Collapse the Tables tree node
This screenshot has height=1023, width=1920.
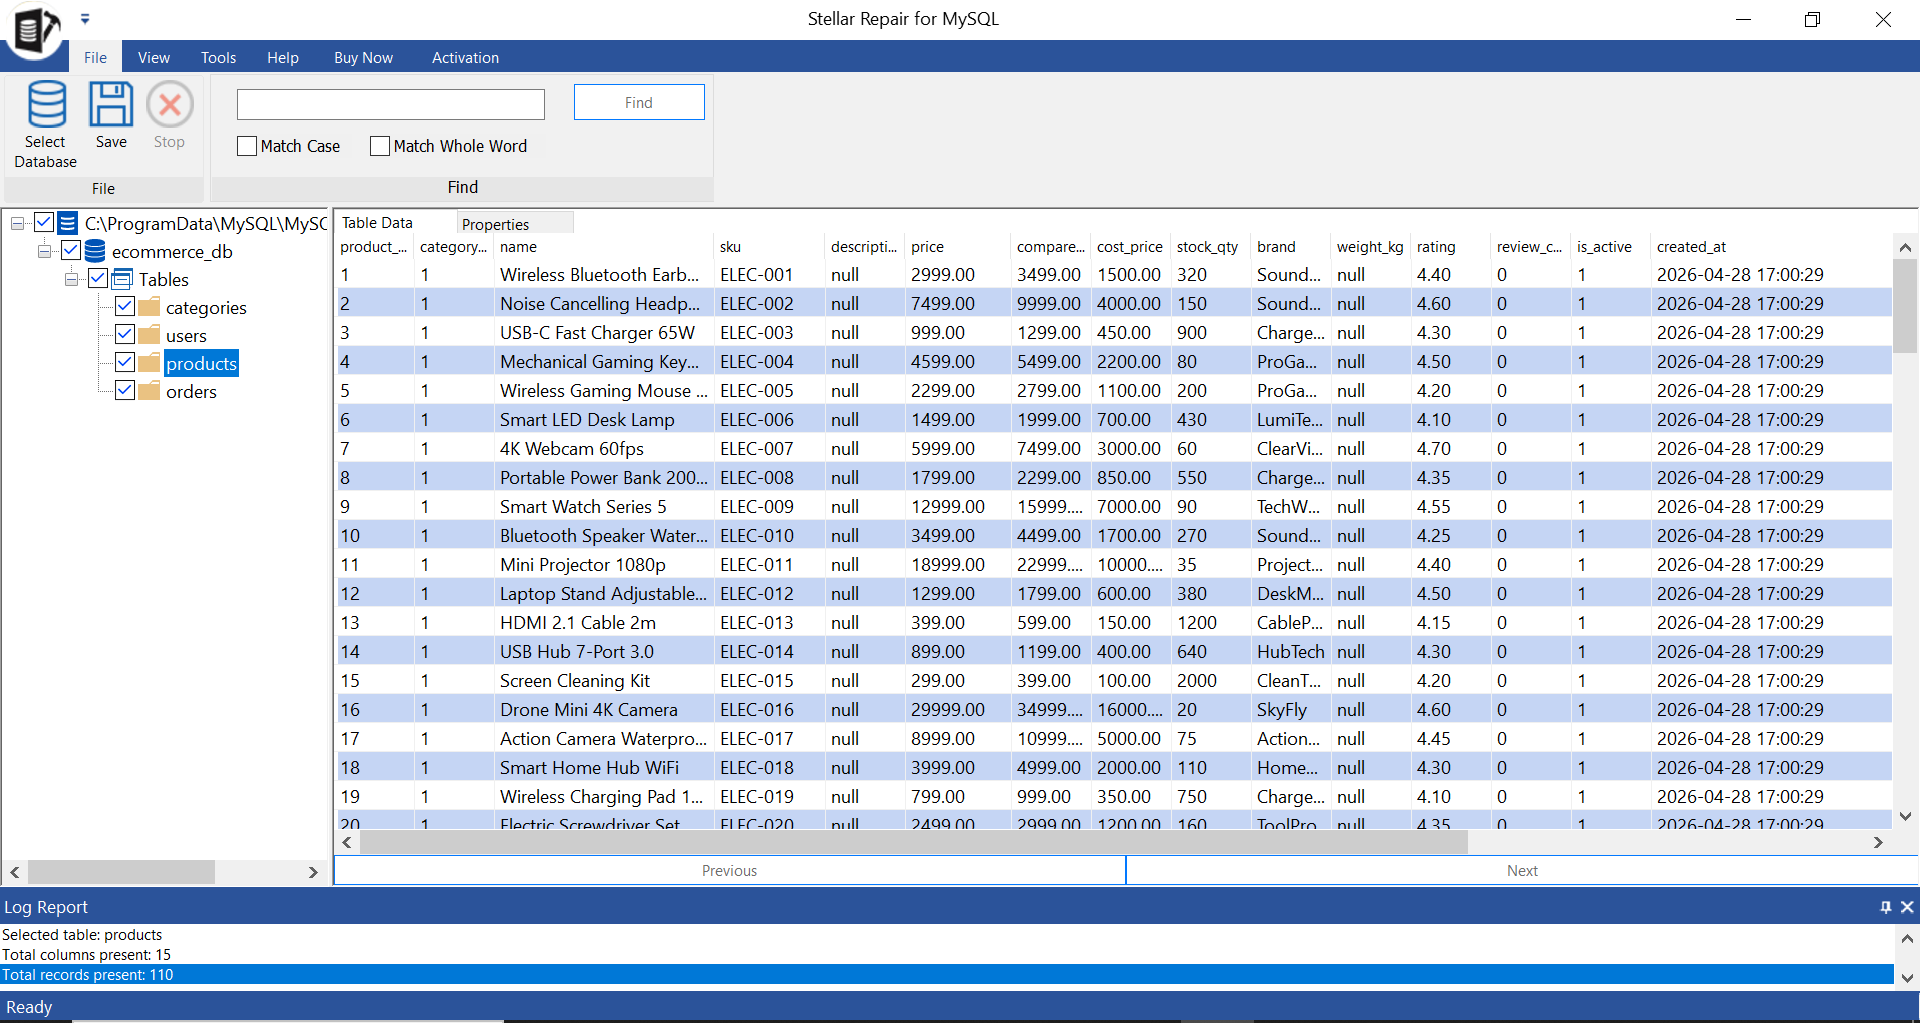tap(72, 279)
